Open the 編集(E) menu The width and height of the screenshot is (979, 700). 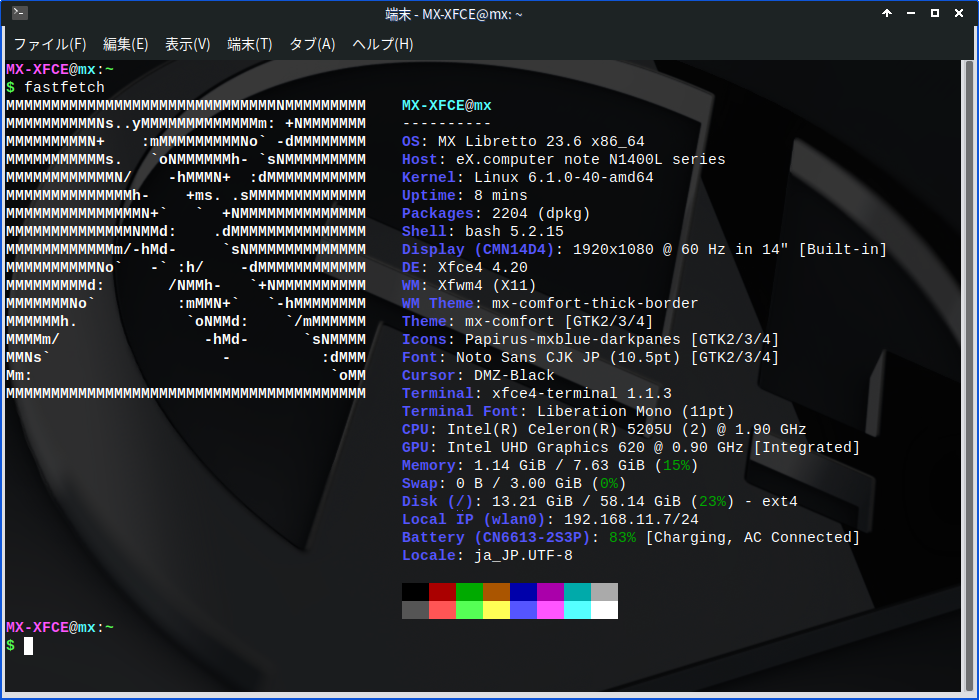[x=125, y=44]
